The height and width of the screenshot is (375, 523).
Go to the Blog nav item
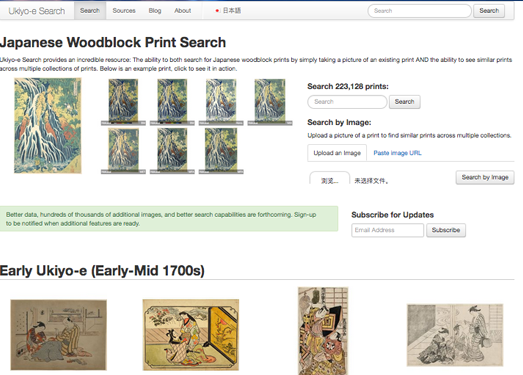155,11
